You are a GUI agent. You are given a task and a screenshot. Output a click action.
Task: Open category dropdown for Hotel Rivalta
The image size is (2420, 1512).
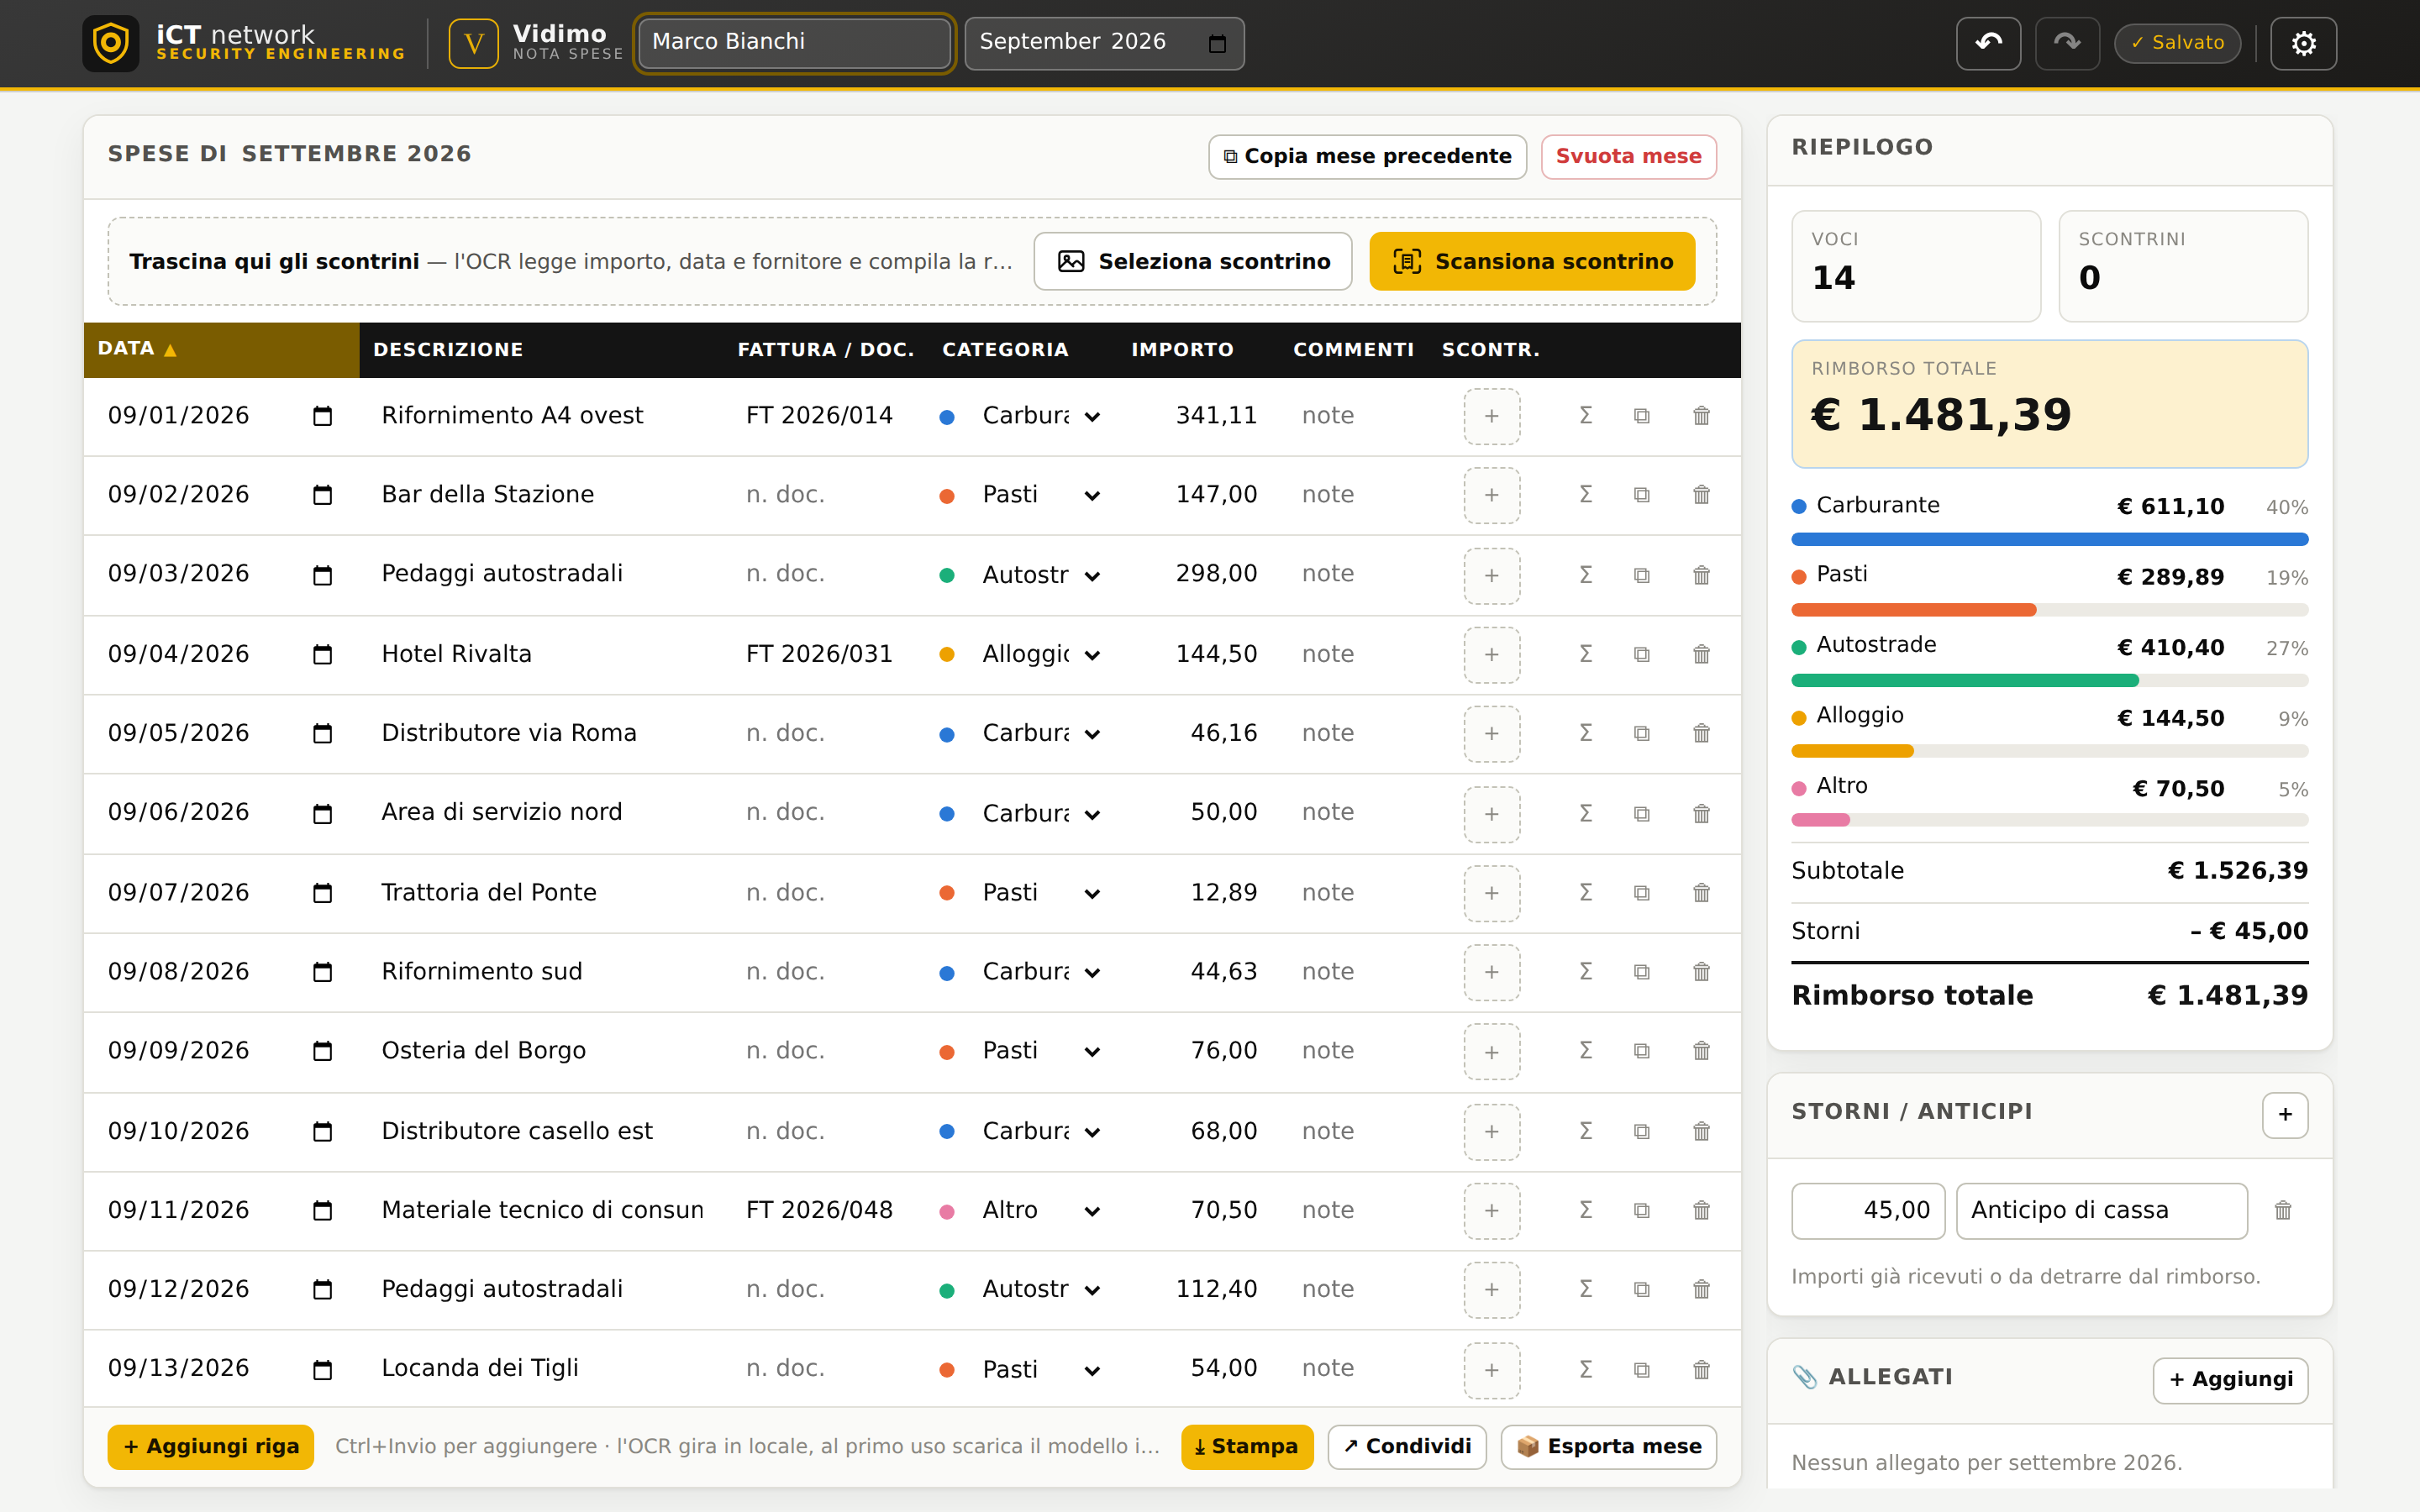point(1041,654)
